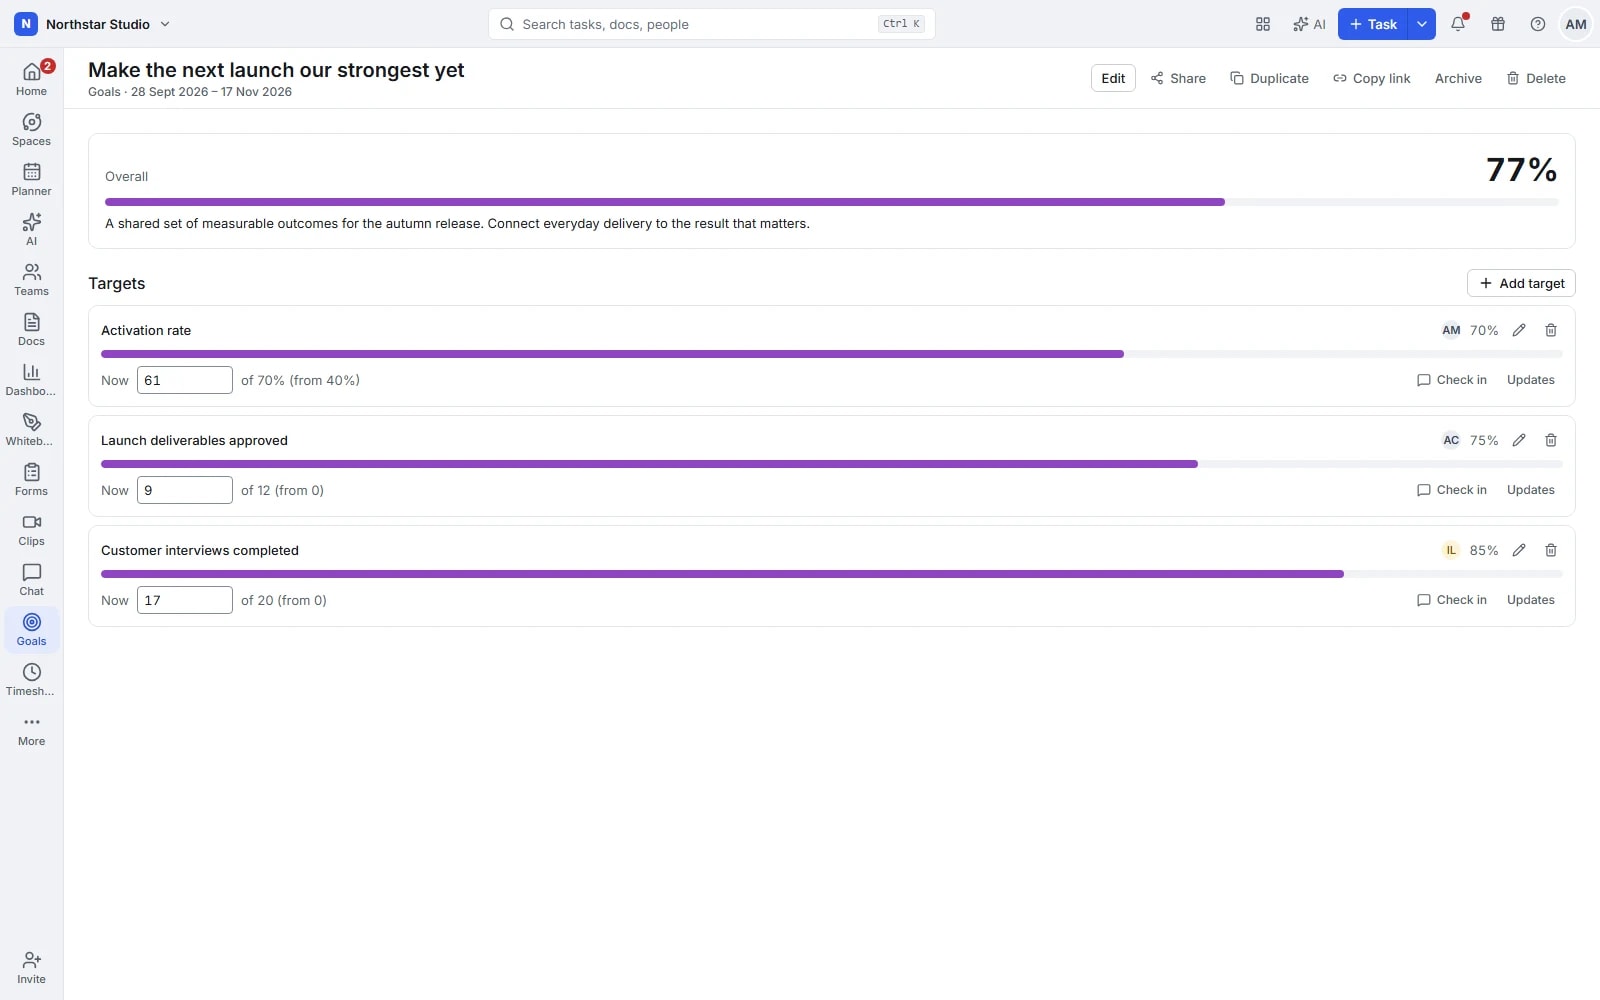
Task: Open Forms in the sidebar
Action: [x=31, y=479]
